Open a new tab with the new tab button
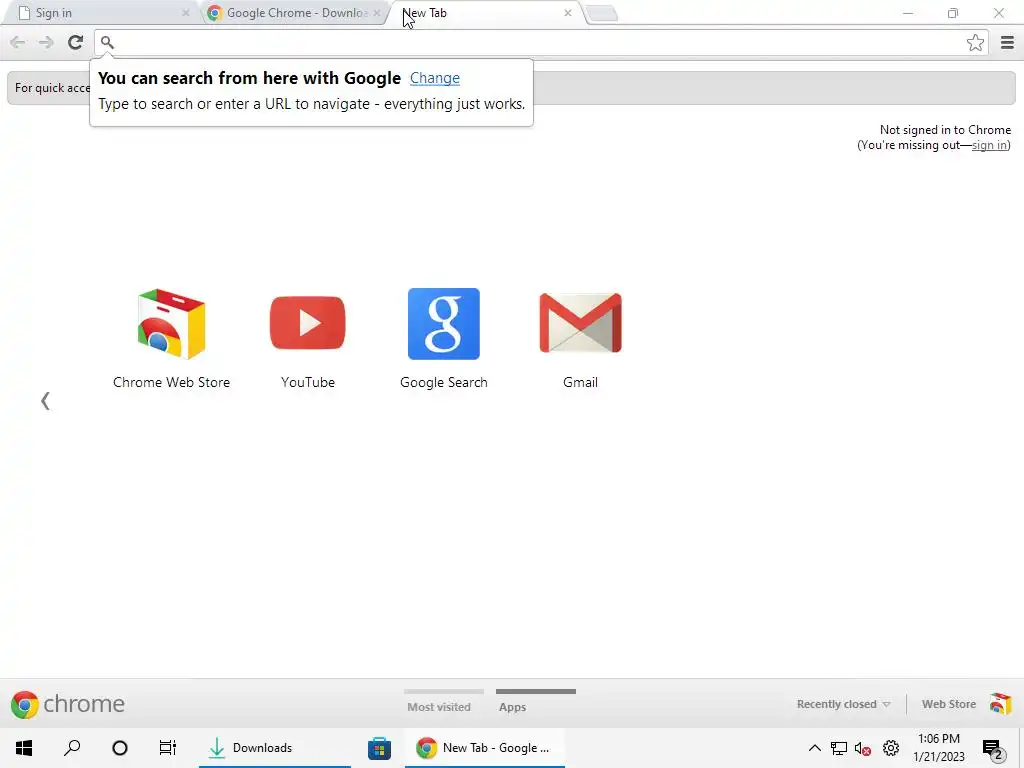This screenshot has width=1024, height=768. click(x=601, y=14)
